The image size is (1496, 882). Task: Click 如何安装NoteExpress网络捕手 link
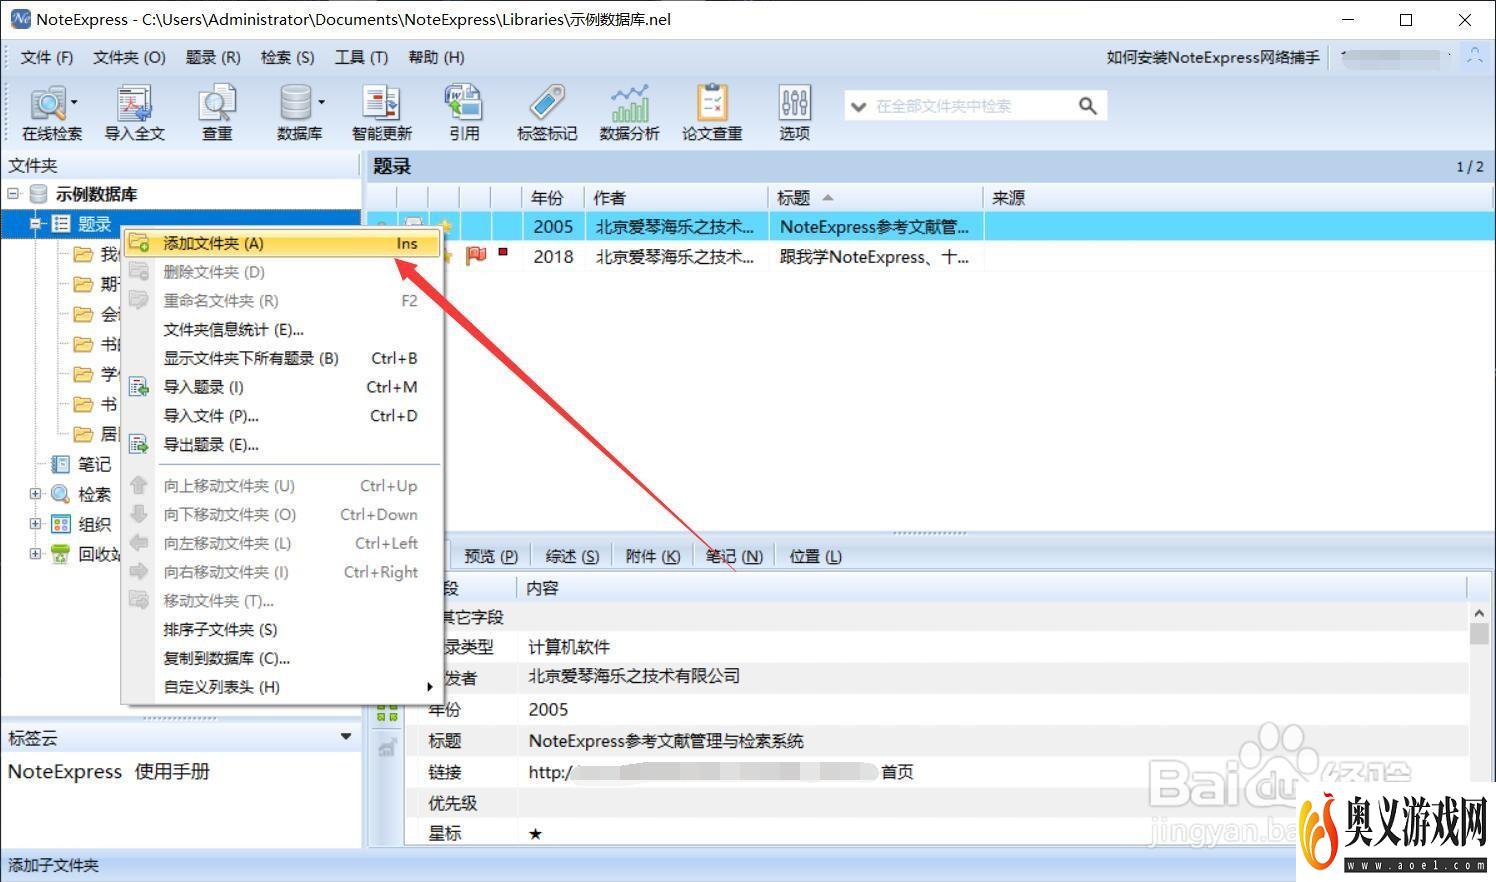[x=1213, y=57]
